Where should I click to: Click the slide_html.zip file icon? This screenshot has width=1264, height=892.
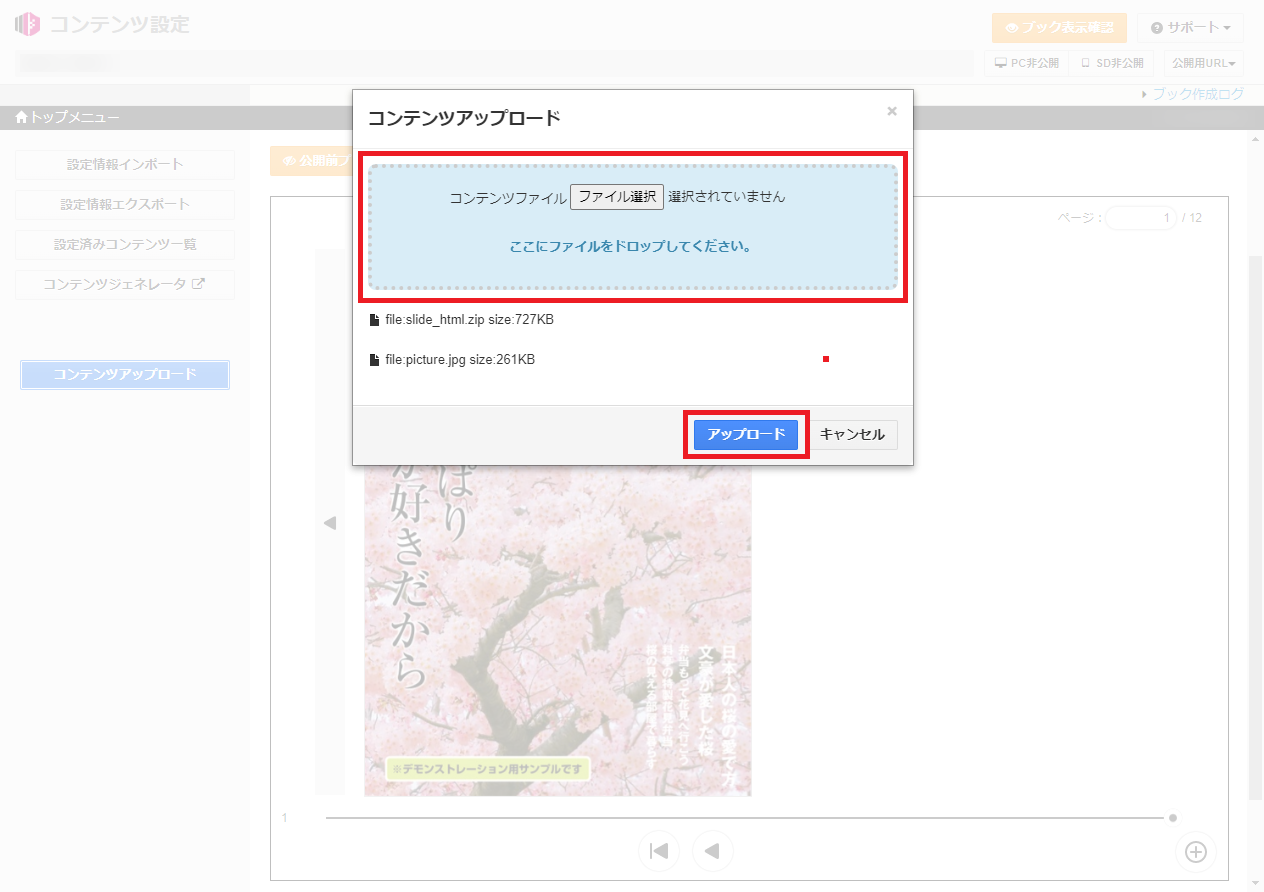[374, 320]
